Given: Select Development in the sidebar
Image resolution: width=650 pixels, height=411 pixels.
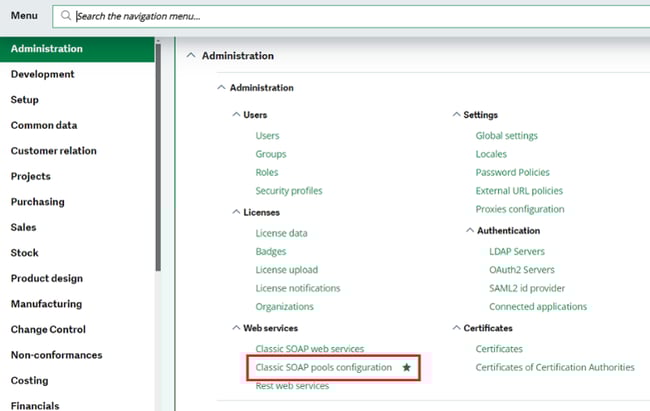Looking at the screenshot, I should tap(42, 74).
